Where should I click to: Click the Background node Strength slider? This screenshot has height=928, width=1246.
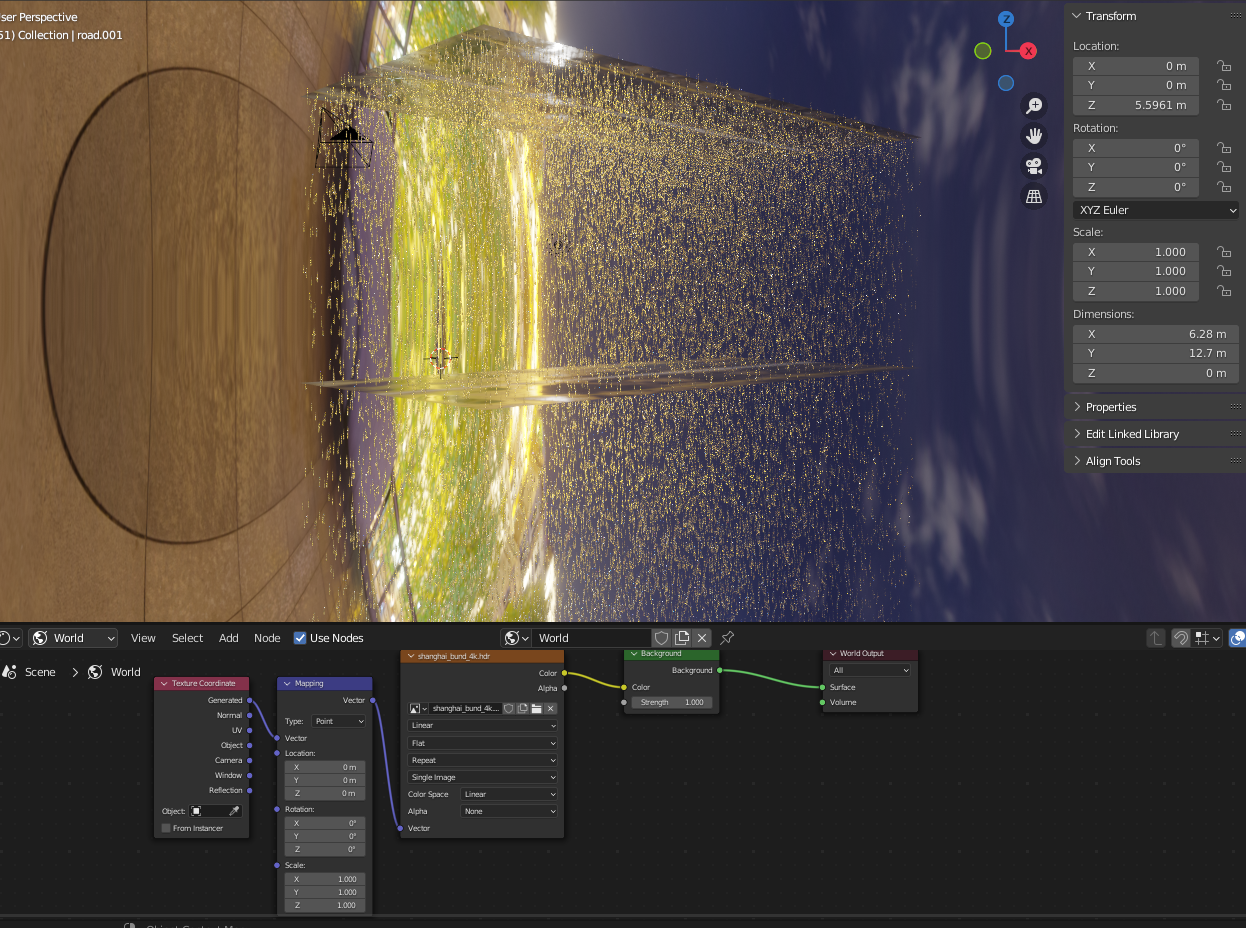672,702
